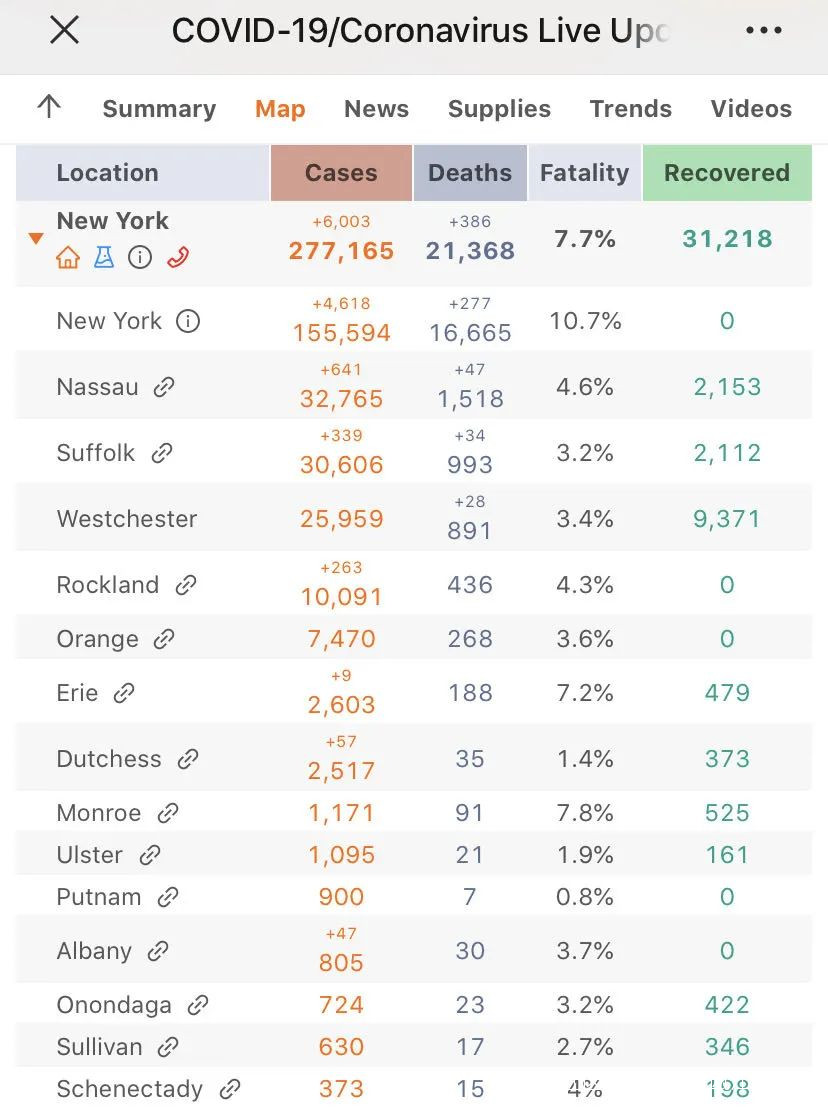Click the orange home icon under New York
This screenshot has height=1107, width=828.
pyautogui.click(x=67, y=258)
